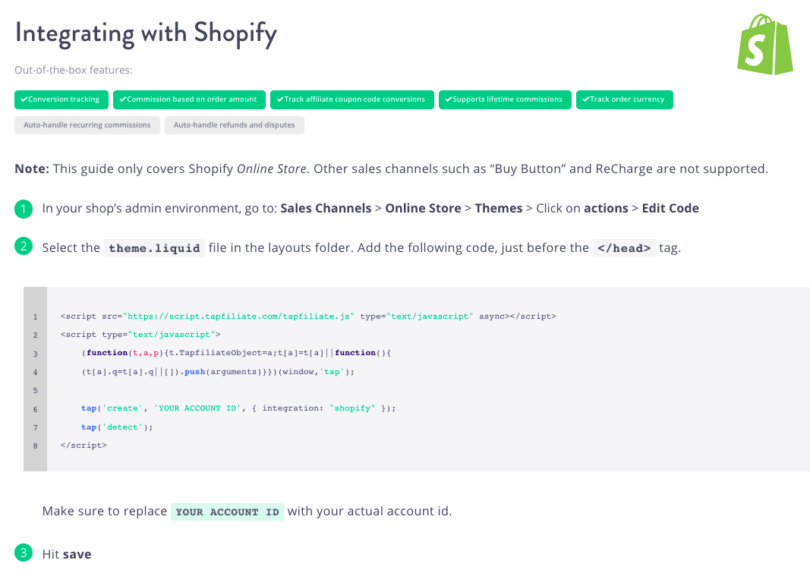The image size is (810, 573).
Task: Click the green Shopify bag logo
Action: coord(764,44)
